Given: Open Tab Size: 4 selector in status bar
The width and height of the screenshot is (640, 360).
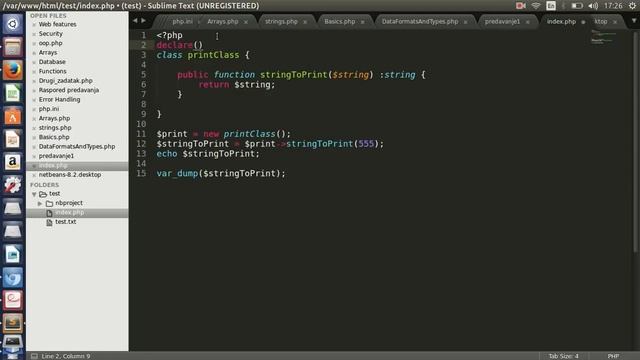Looking at the screenshot, I should (563, 356).
